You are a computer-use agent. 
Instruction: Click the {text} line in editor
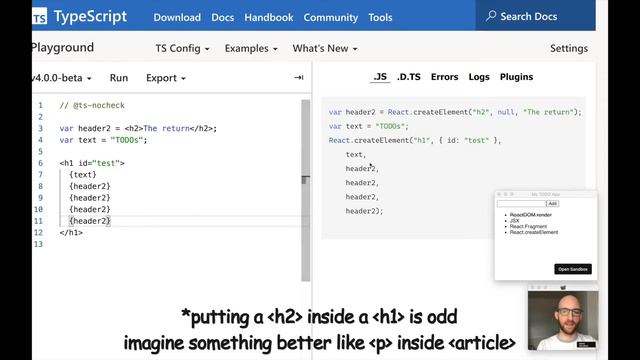pyautogui.click(x=83, y=174)
